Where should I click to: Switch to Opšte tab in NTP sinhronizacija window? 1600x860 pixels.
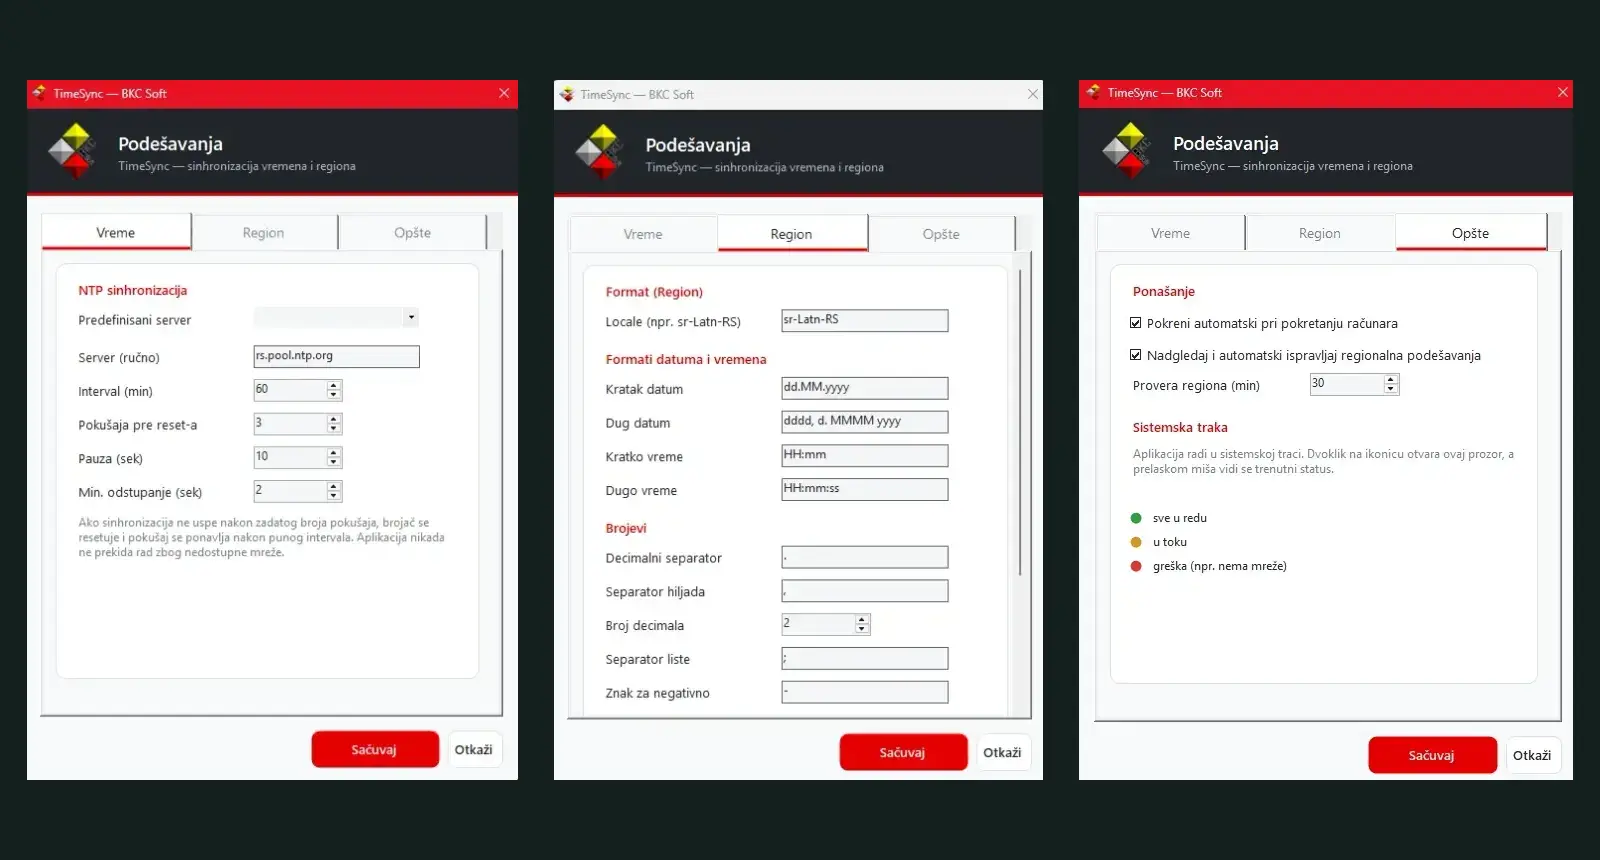coord(412,233)
